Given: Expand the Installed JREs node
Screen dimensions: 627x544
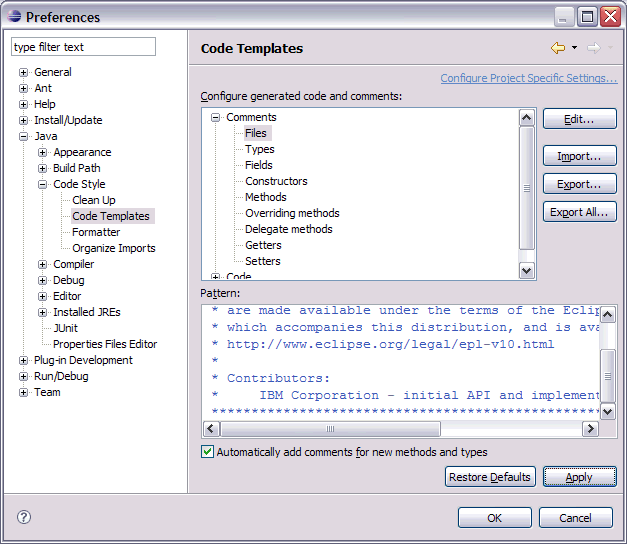Looking at the screenshot, I should pos(42,312).
